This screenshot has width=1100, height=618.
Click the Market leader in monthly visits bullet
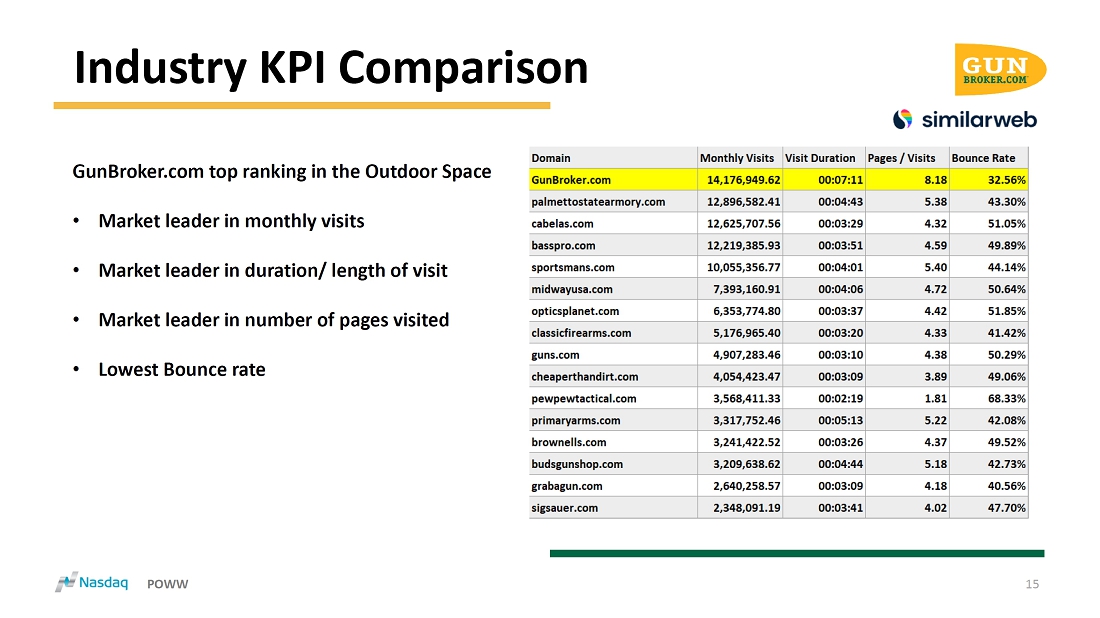pos(232,221)
